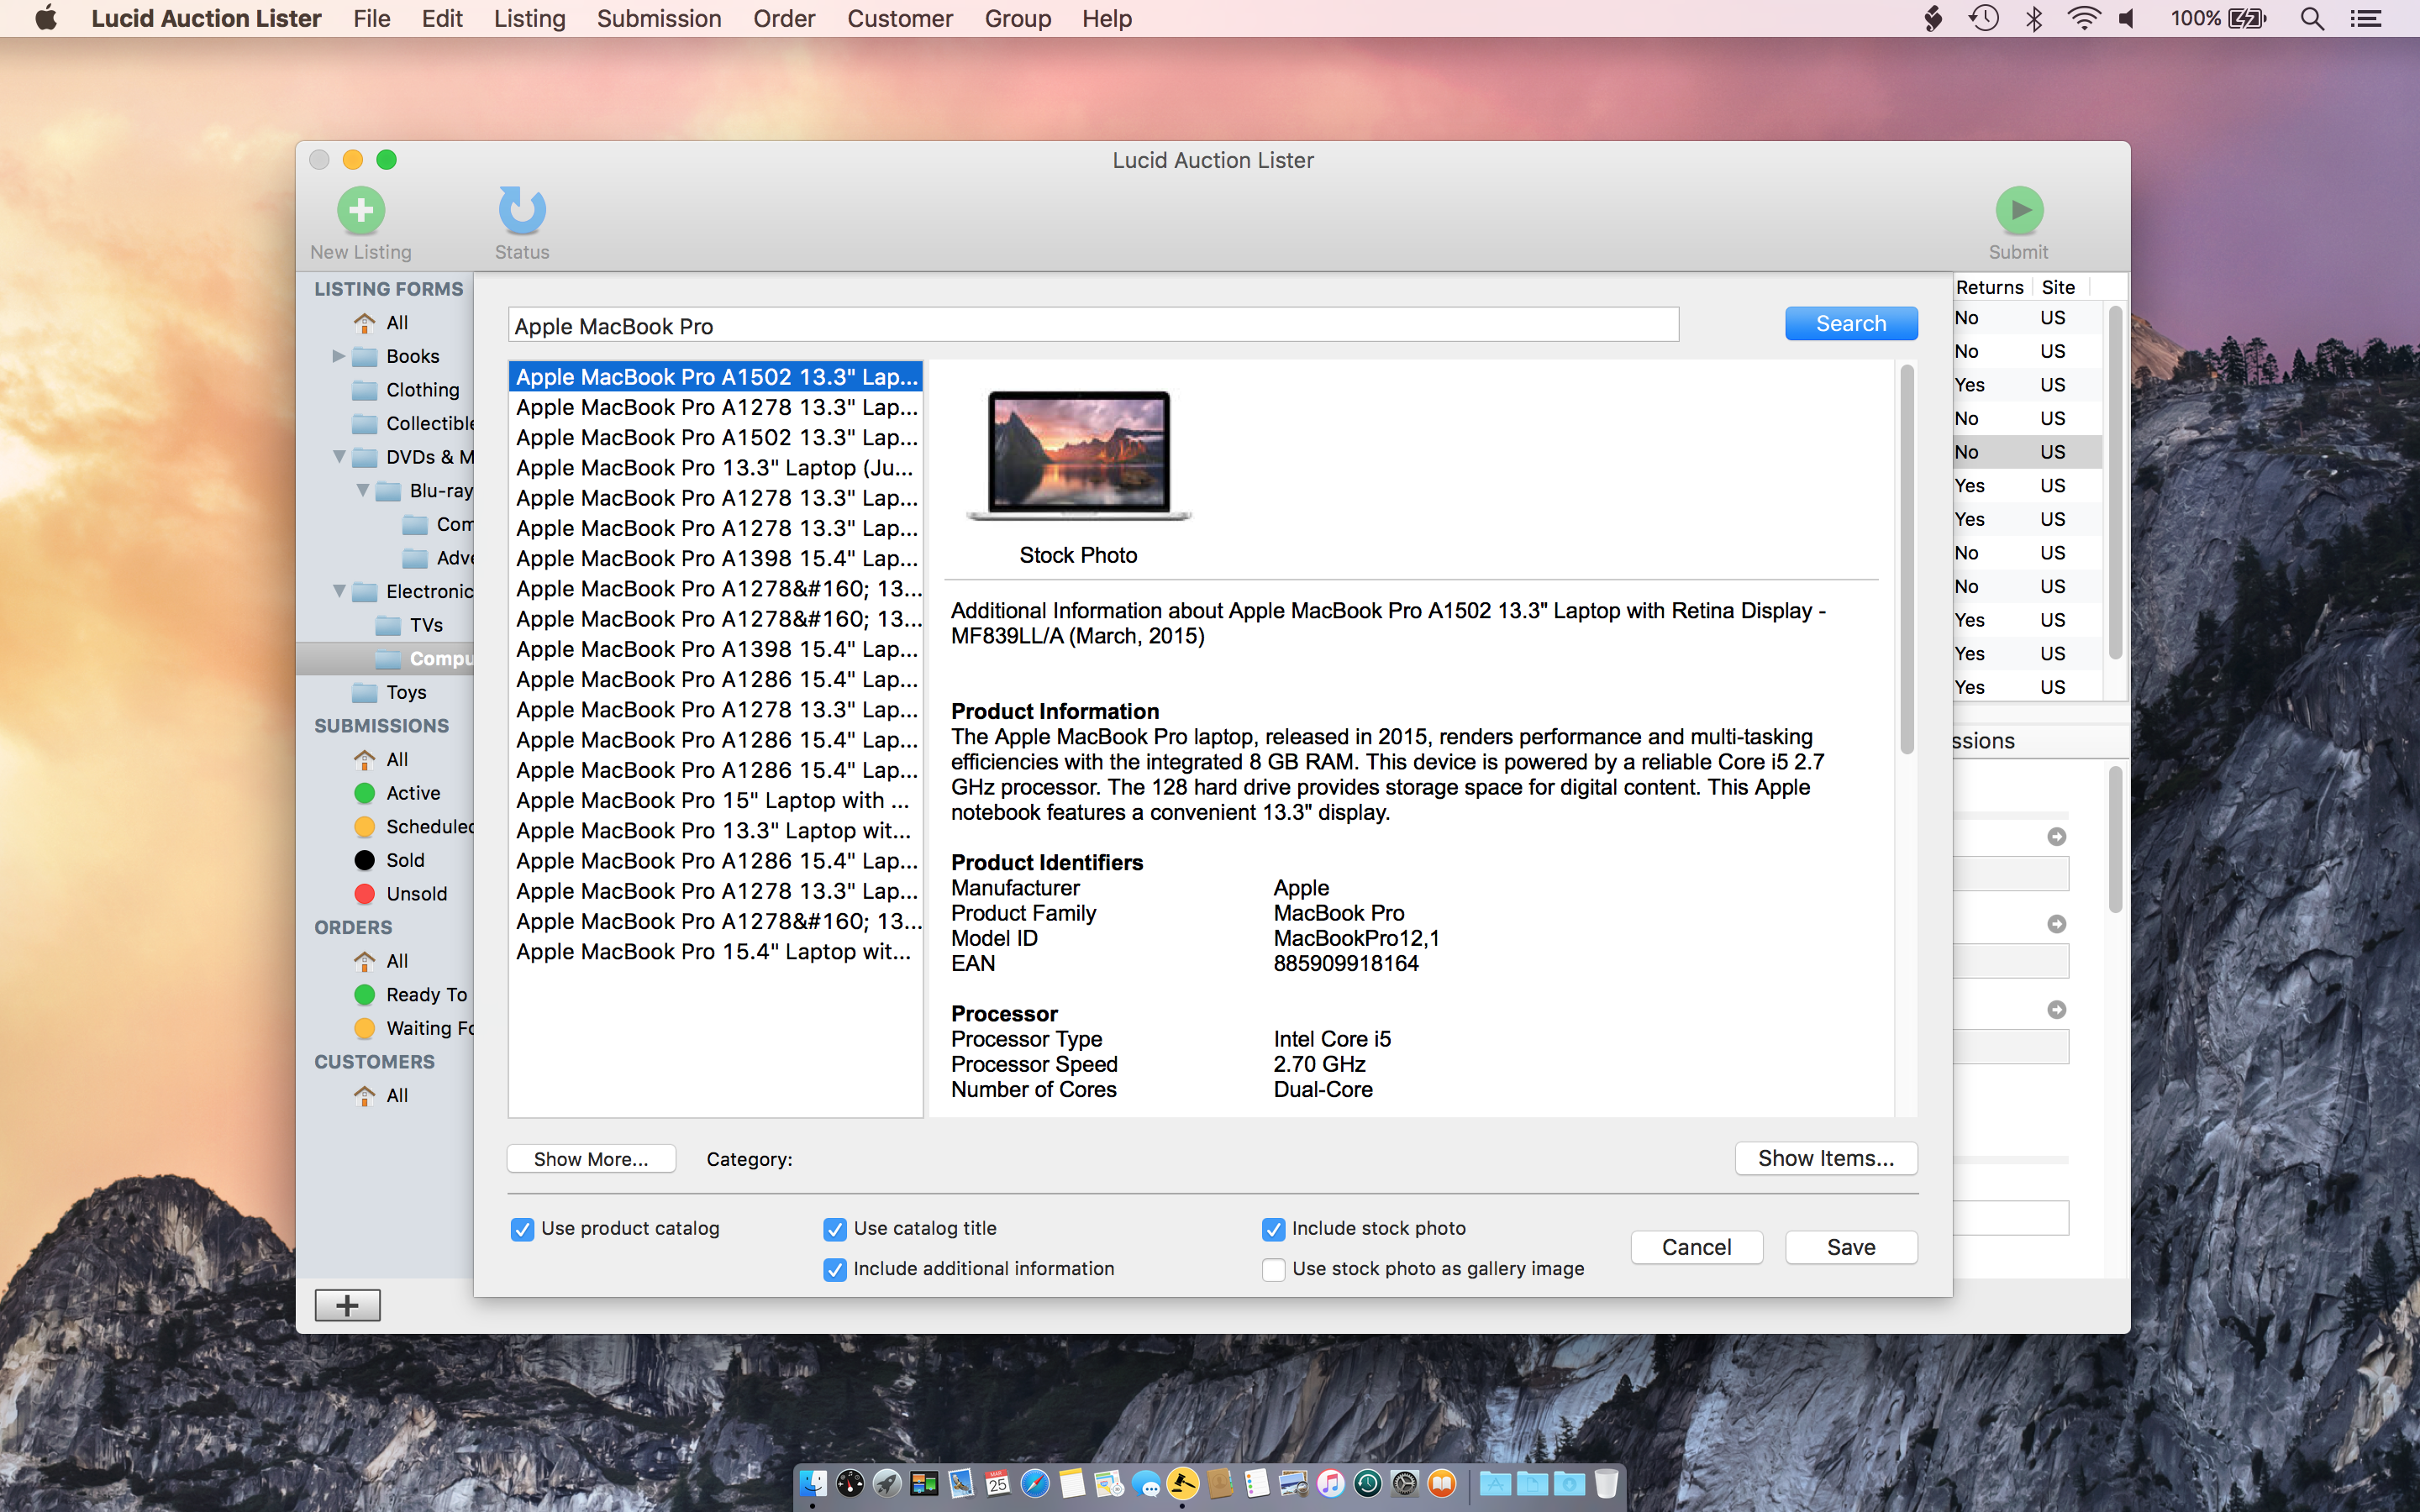The width and height of the screenshot is (2420, 1512).
Task: Expand the Books folder disclosure triangle
Action: 338,356
